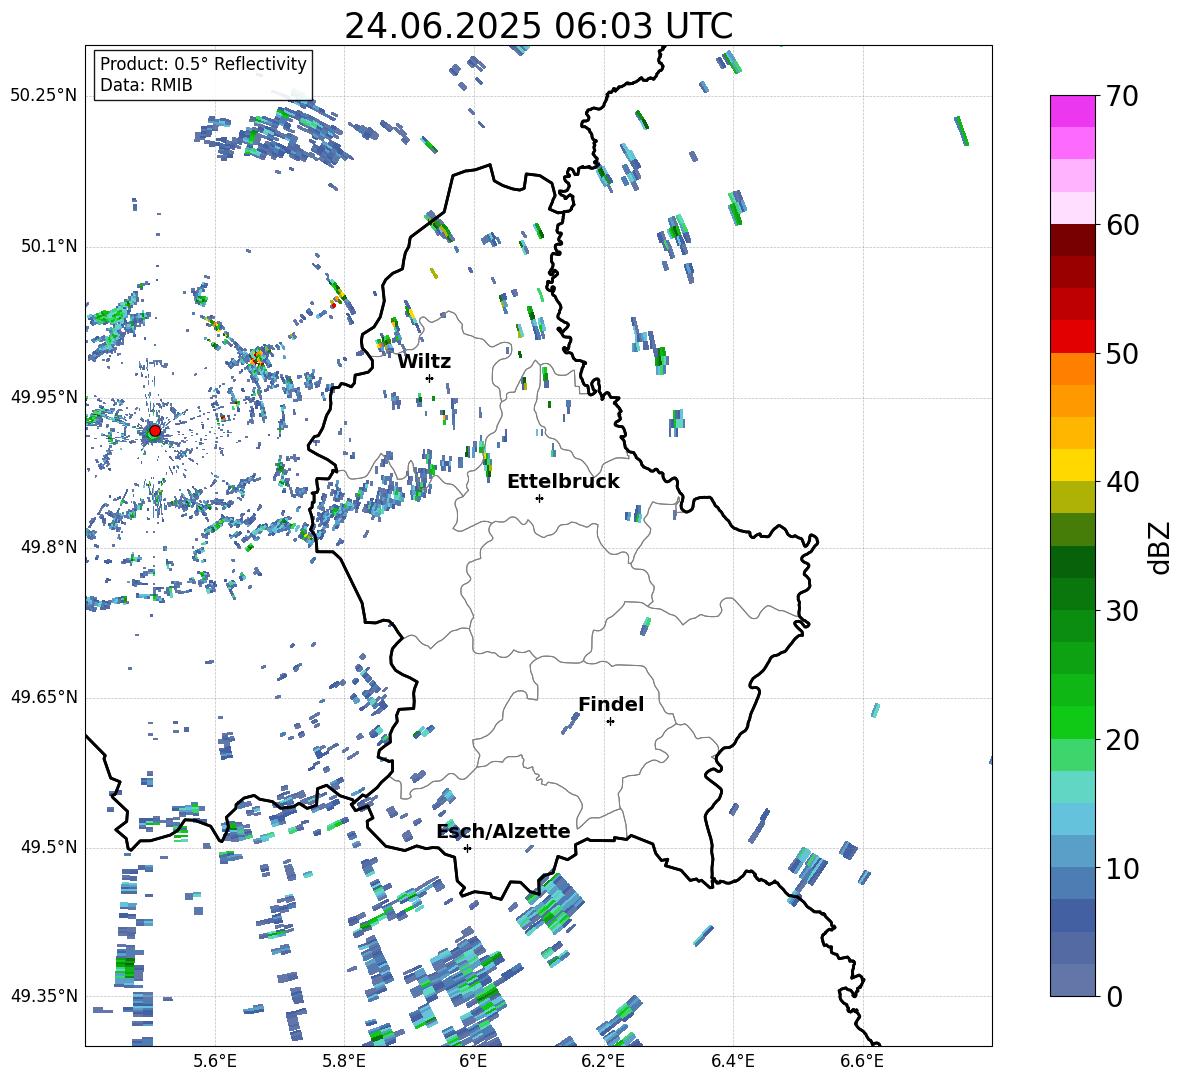This screenshot has width=1184, height=1081.
Task: Click the 'Data: RMIB' text
Action: click(146, 85)
